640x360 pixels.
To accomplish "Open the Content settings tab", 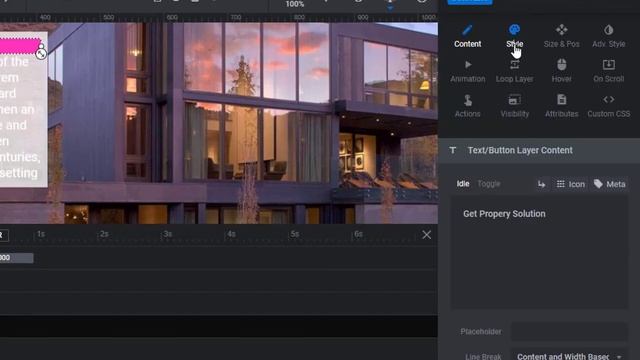I will (x=467, y=36).
